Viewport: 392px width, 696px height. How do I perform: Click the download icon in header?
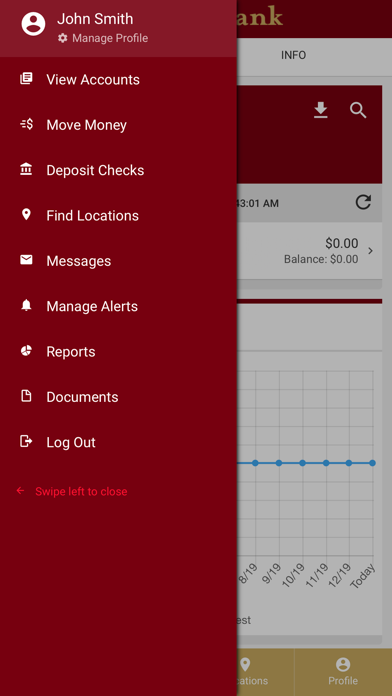click(321, 110)
